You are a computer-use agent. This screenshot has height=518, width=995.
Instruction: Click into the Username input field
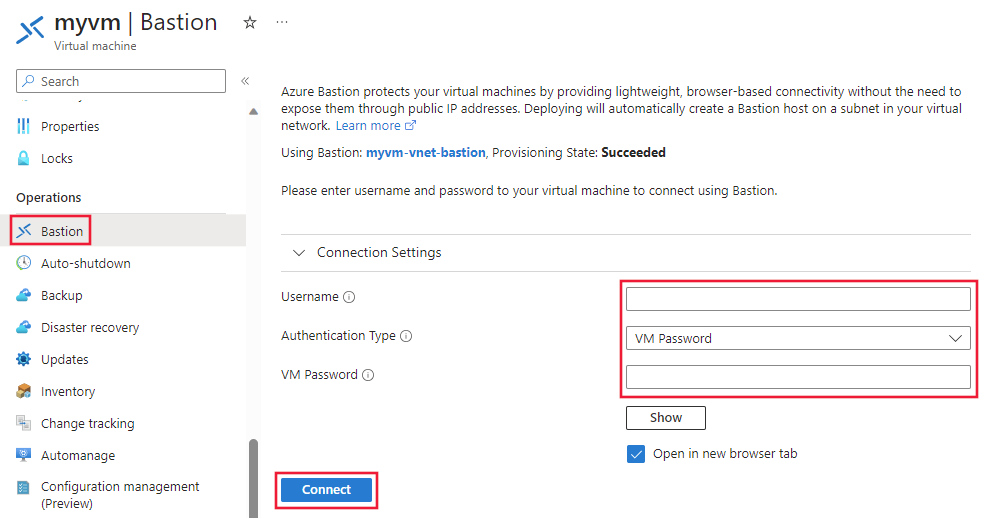(798, 299)
